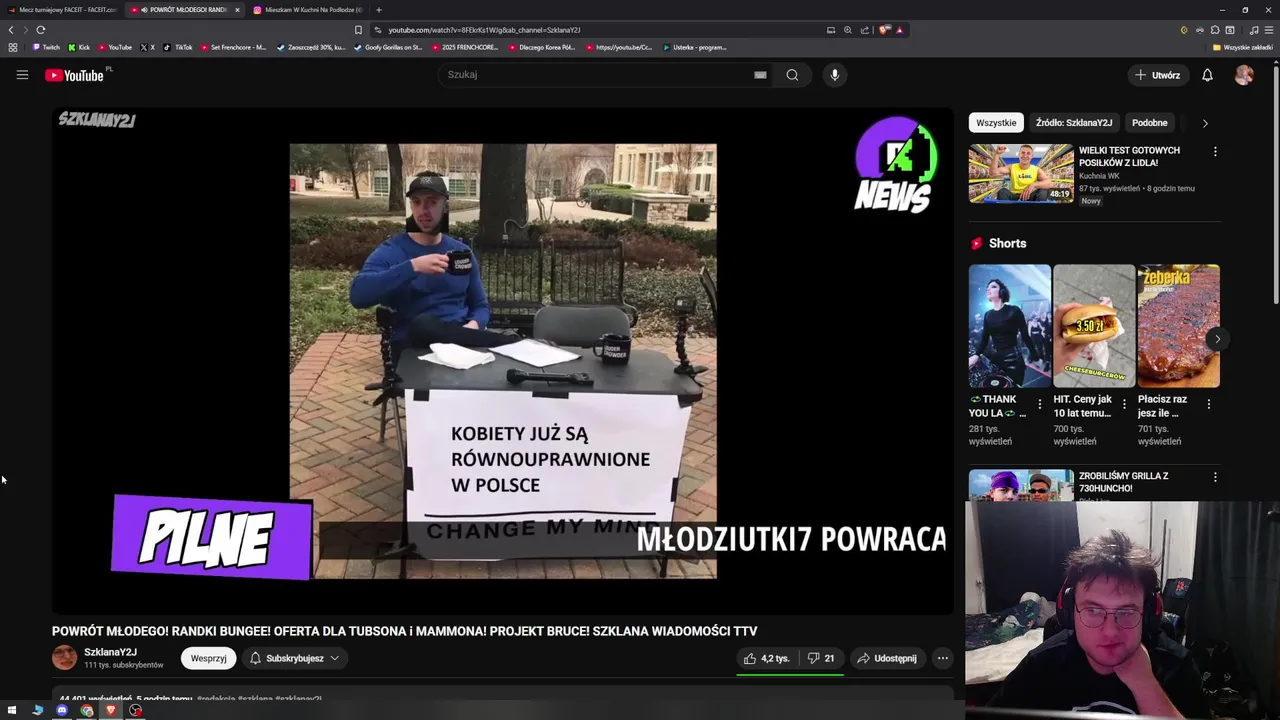Open the Kuchnia WK channel link
The width and height of the screenshot is (1280, 720).
tap(1099, 176)
